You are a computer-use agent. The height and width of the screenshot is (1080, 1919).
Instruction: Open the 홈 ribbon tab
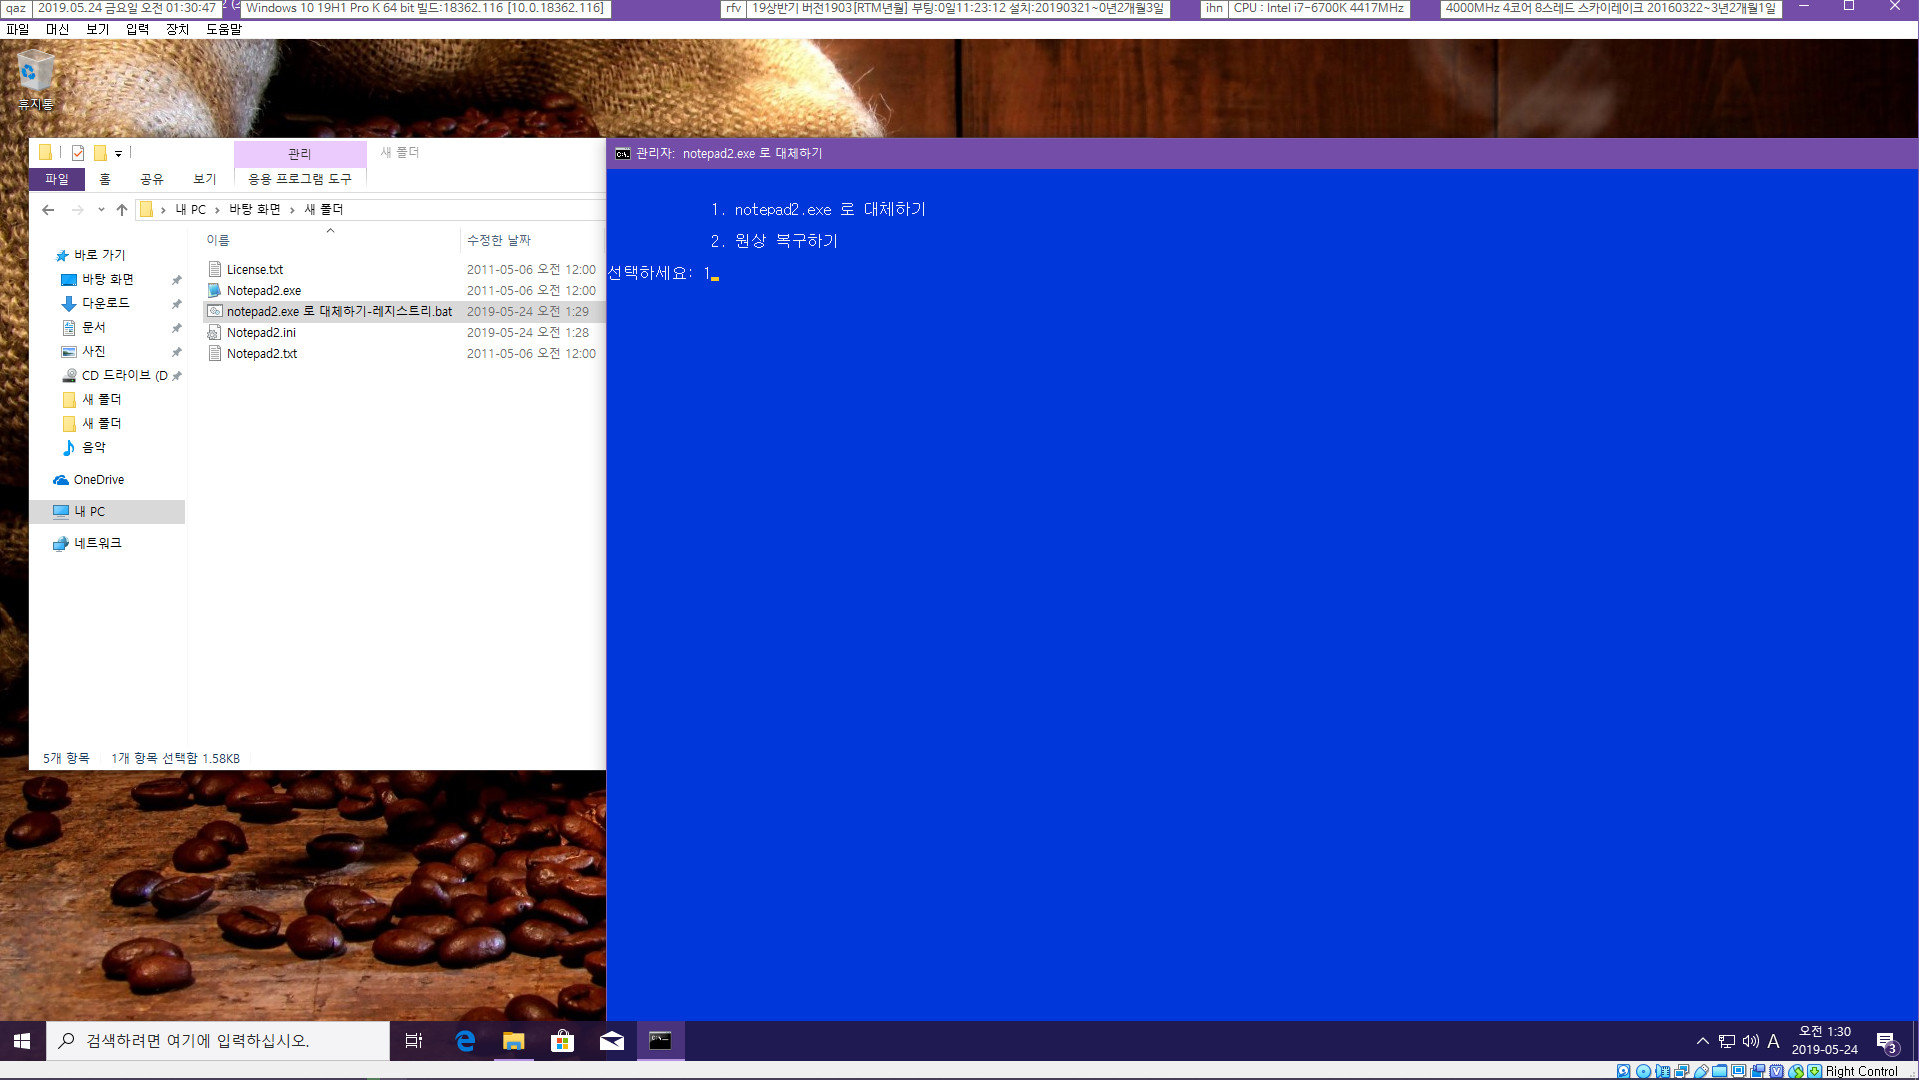105,179
